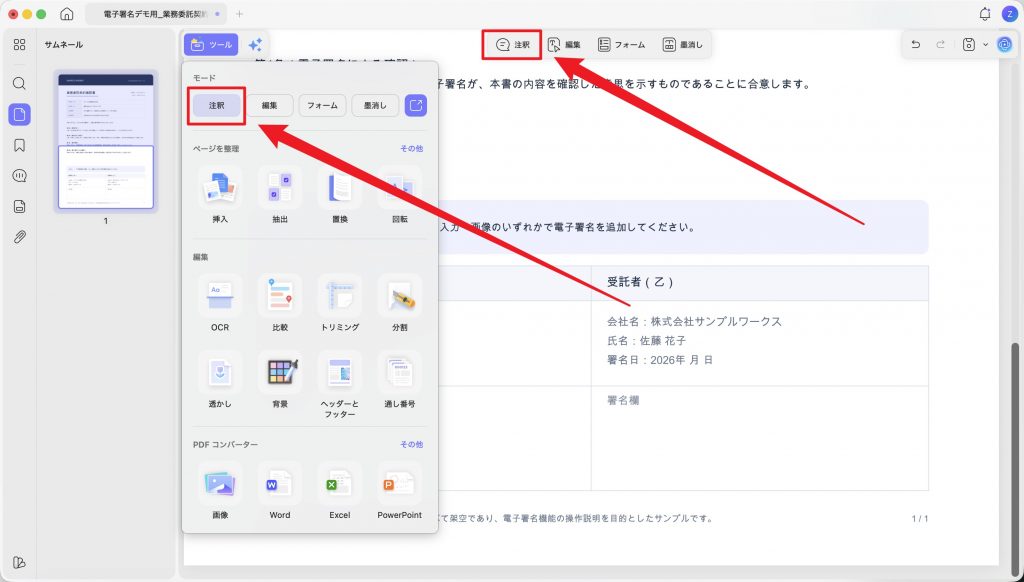Open the bookmarks panel icon

pyautogui.click(x=20, y=145)
